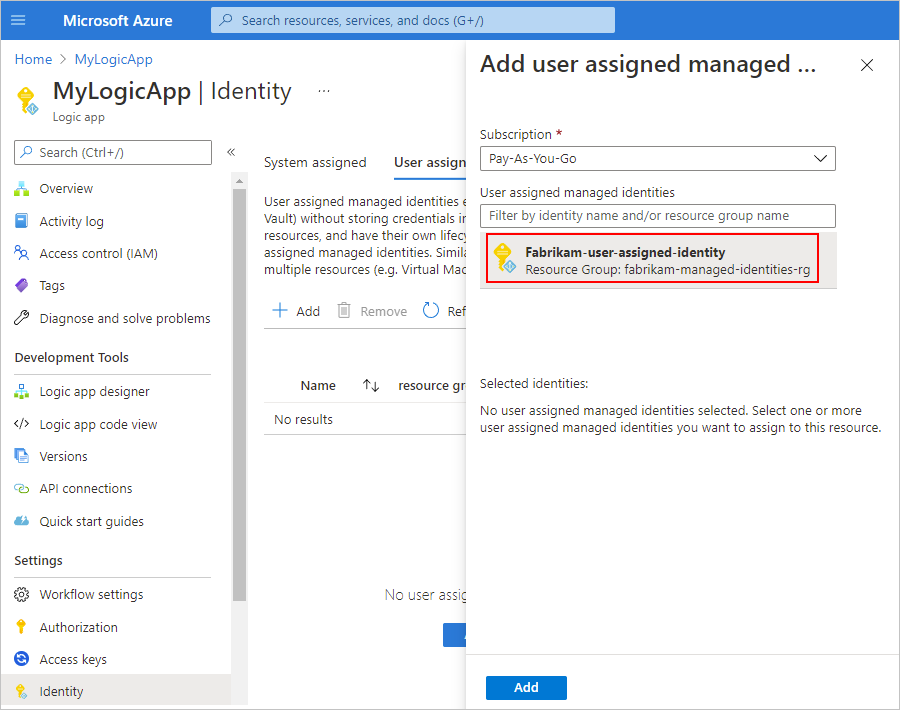Click the Overview icon in sidebar
This screenshot has height=710, width=900.
tap(22, 189)
